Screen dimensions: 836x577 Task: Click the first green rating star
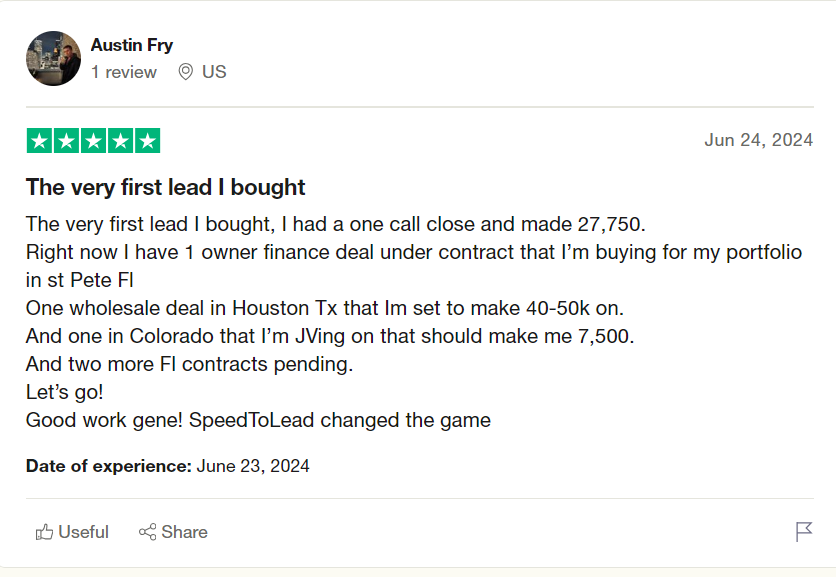tap(40, 141)
